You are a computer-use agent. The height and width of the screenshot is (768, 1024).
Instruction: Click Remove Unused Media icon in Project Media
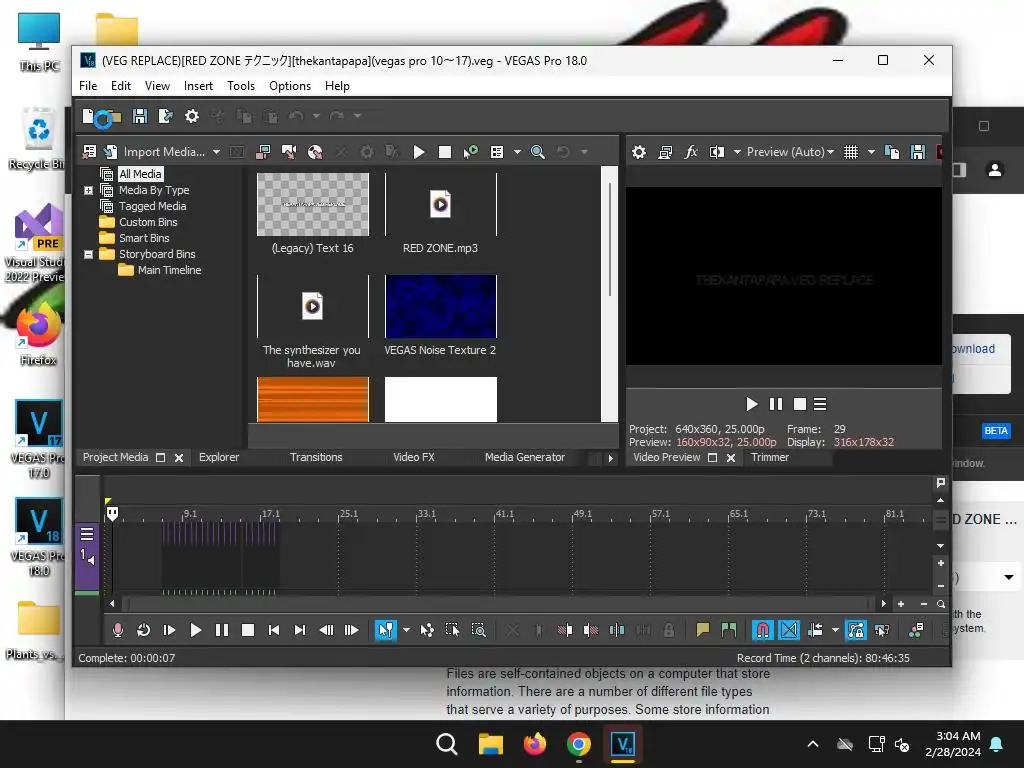tap(89, 152)
